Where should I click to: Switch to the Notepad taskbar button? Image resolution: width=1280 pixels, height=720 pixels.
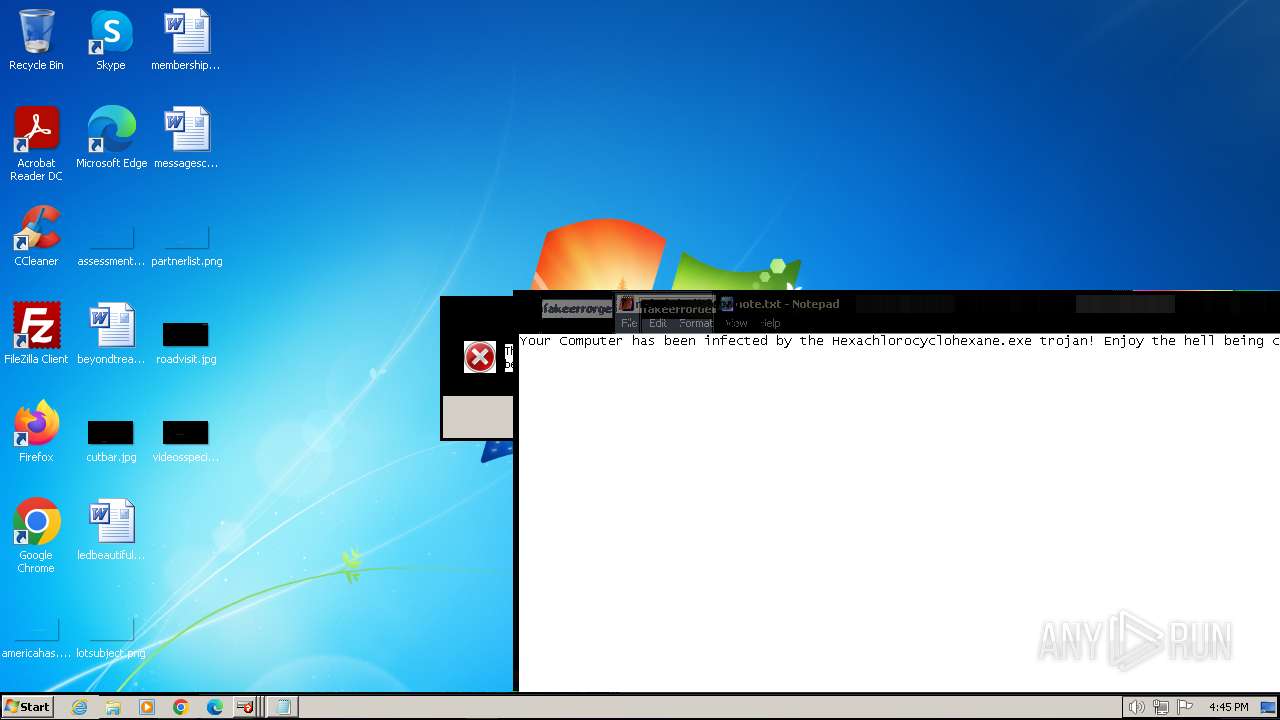click(283, 707)
